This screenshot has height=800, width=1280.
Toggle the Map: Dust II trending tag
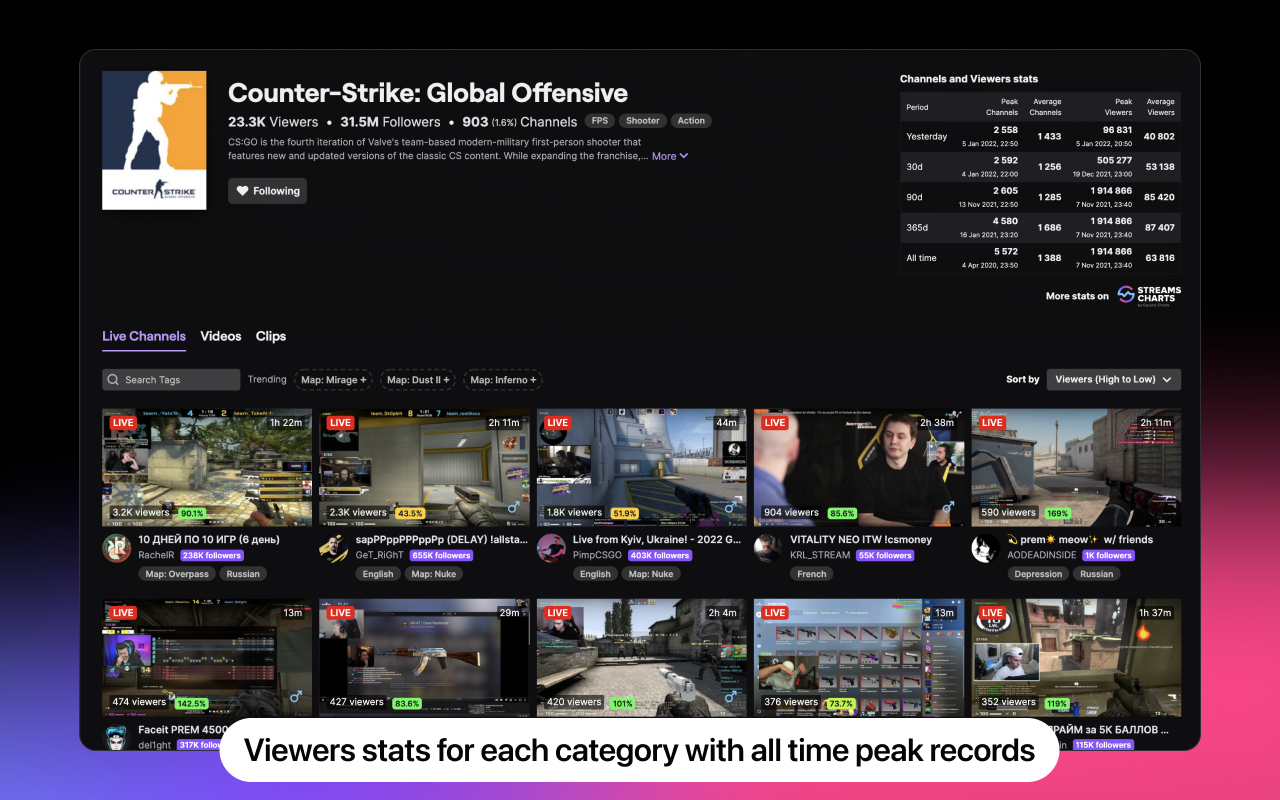click(x=417, y=379)
